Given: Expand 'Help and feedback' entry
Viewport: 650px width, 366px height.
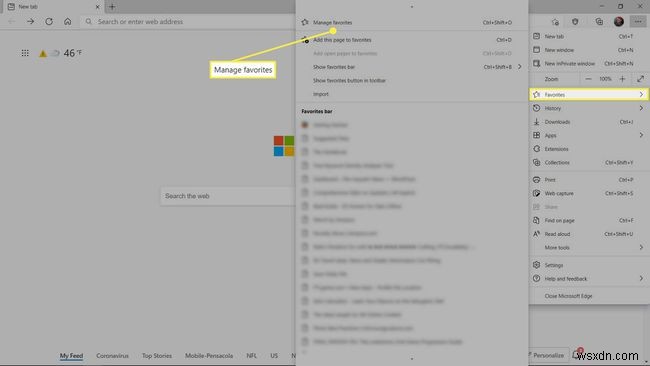Looking at the screenshot, I should pos(589,279).
